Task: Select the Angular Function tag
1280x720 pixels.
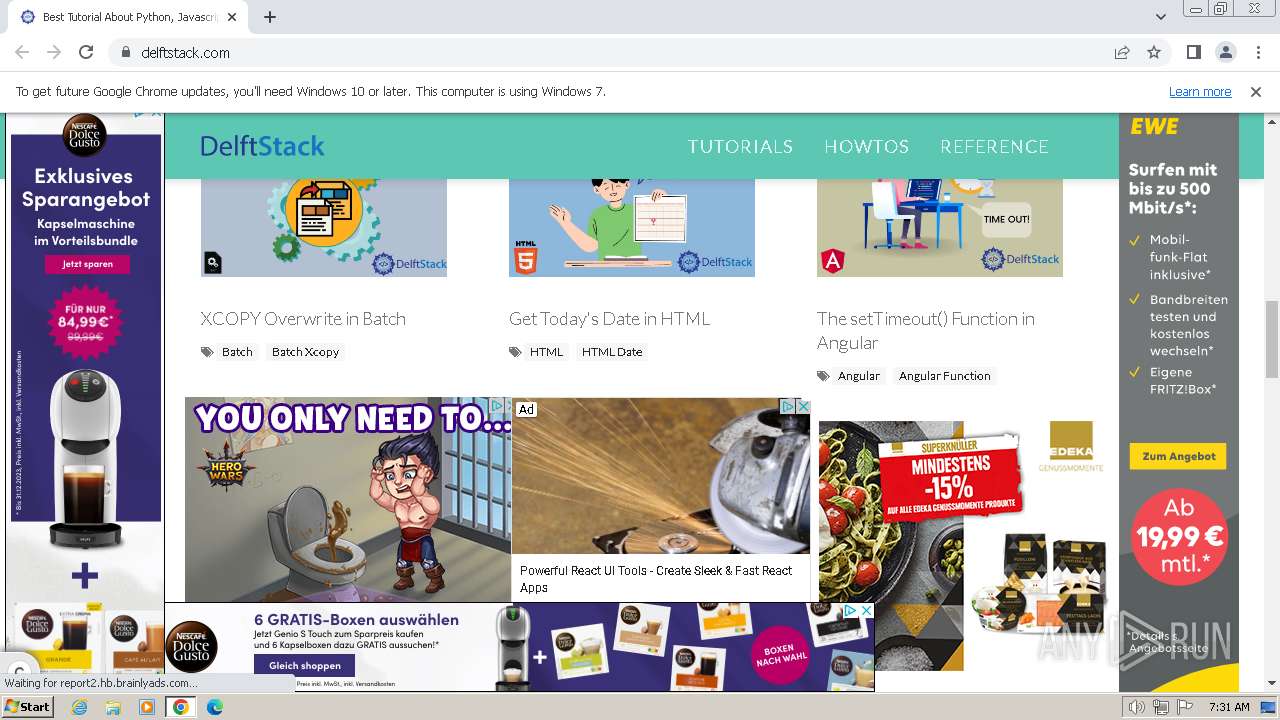Action: (x=944, y=376)
